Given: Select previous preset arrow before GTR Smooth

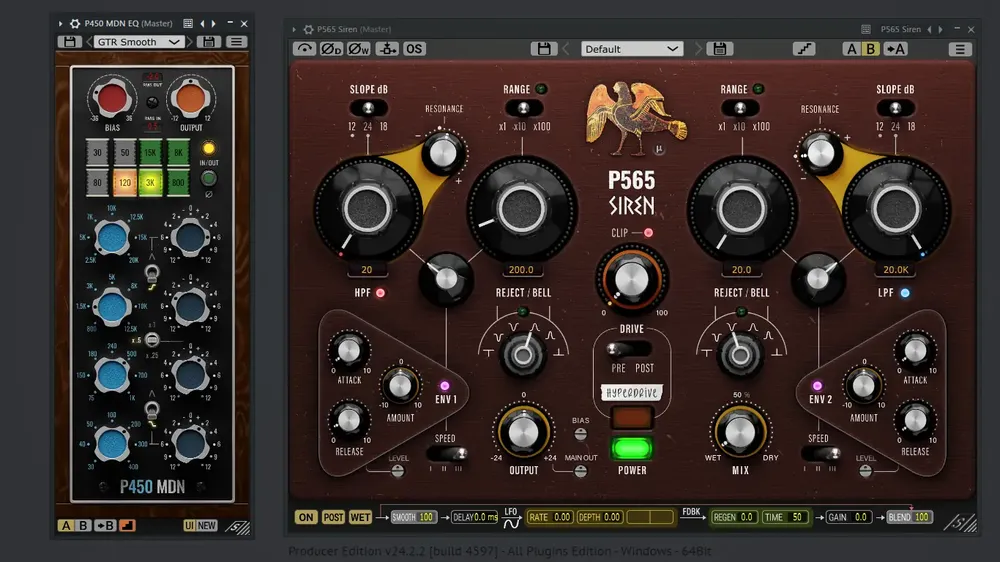Looking at the screenshot, I should point(89,42).
